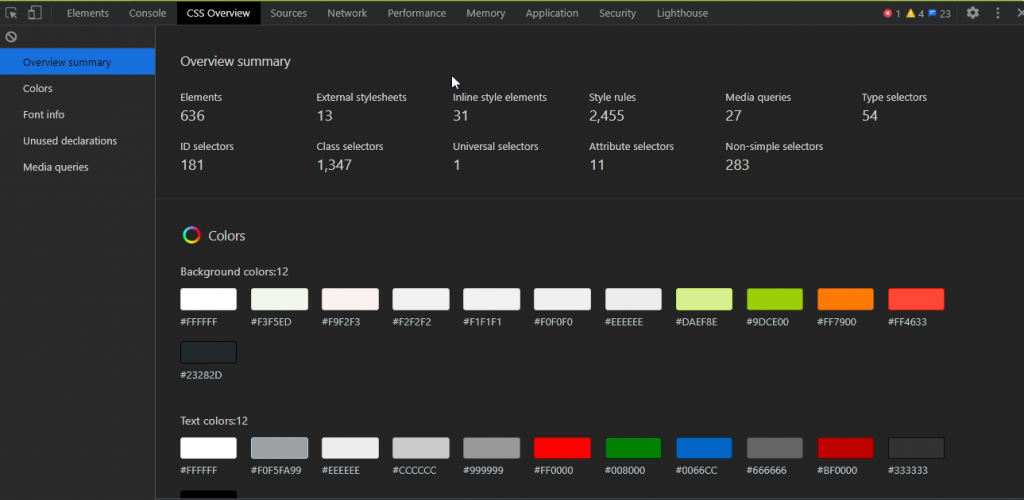The width and height of the screenshot is (1024, 500).
Task: Click text color swatch #666666
Action: (775, 448)
